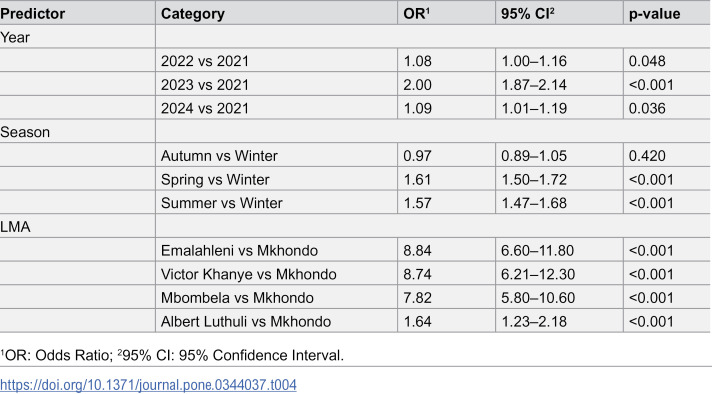Select the LMA predictor row label
The image size is (712, 394).
pos(15,227)
